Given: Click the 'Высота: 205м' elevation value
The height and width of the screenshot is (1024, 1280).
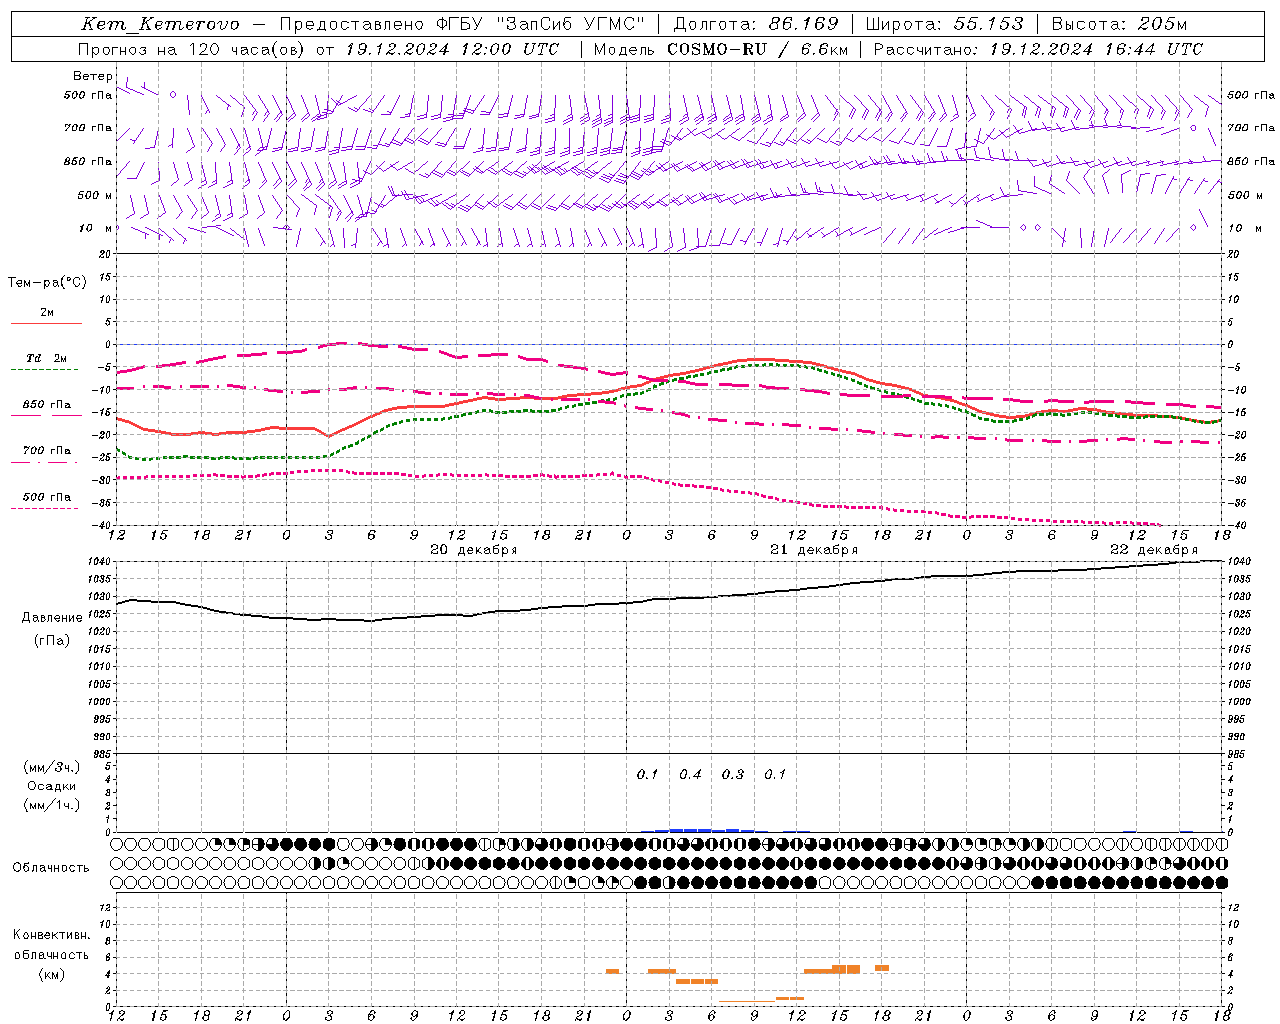Looking at the screenshot, I should (1119, 24).
